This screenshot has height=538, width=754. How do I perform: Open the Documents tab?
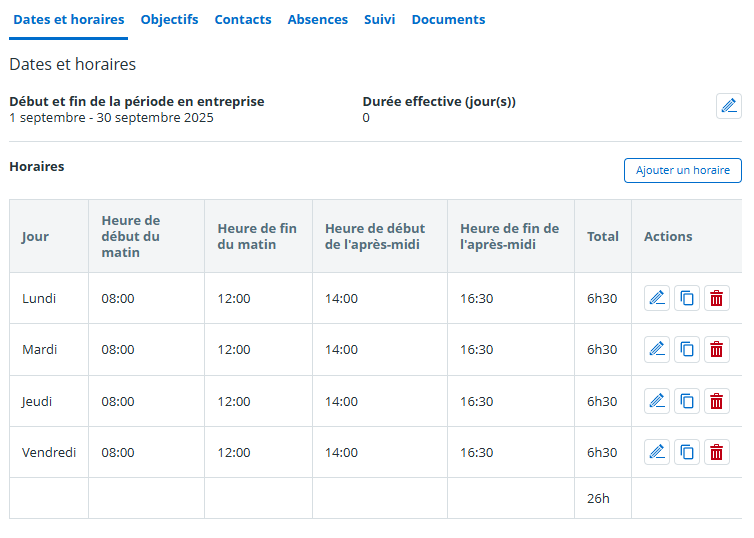pos(448,20)
